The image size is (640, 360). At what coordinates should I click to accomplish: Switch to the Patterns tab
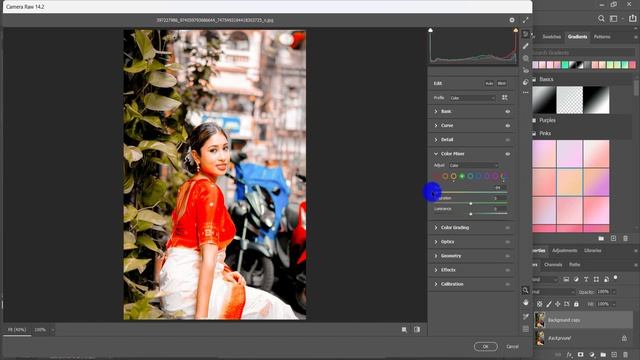pyautogui.click(x=602, y=37)
